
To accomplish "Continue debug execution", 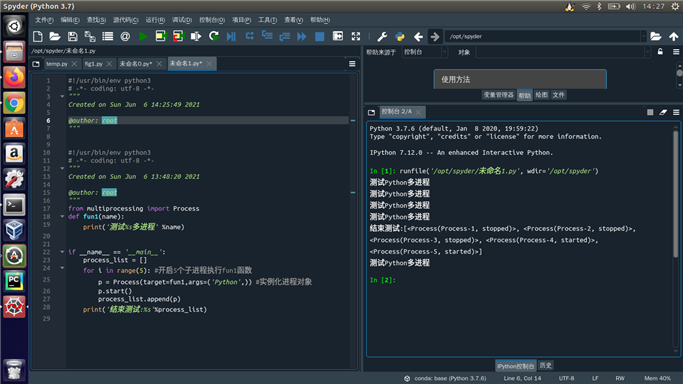I will click(302, 37).
